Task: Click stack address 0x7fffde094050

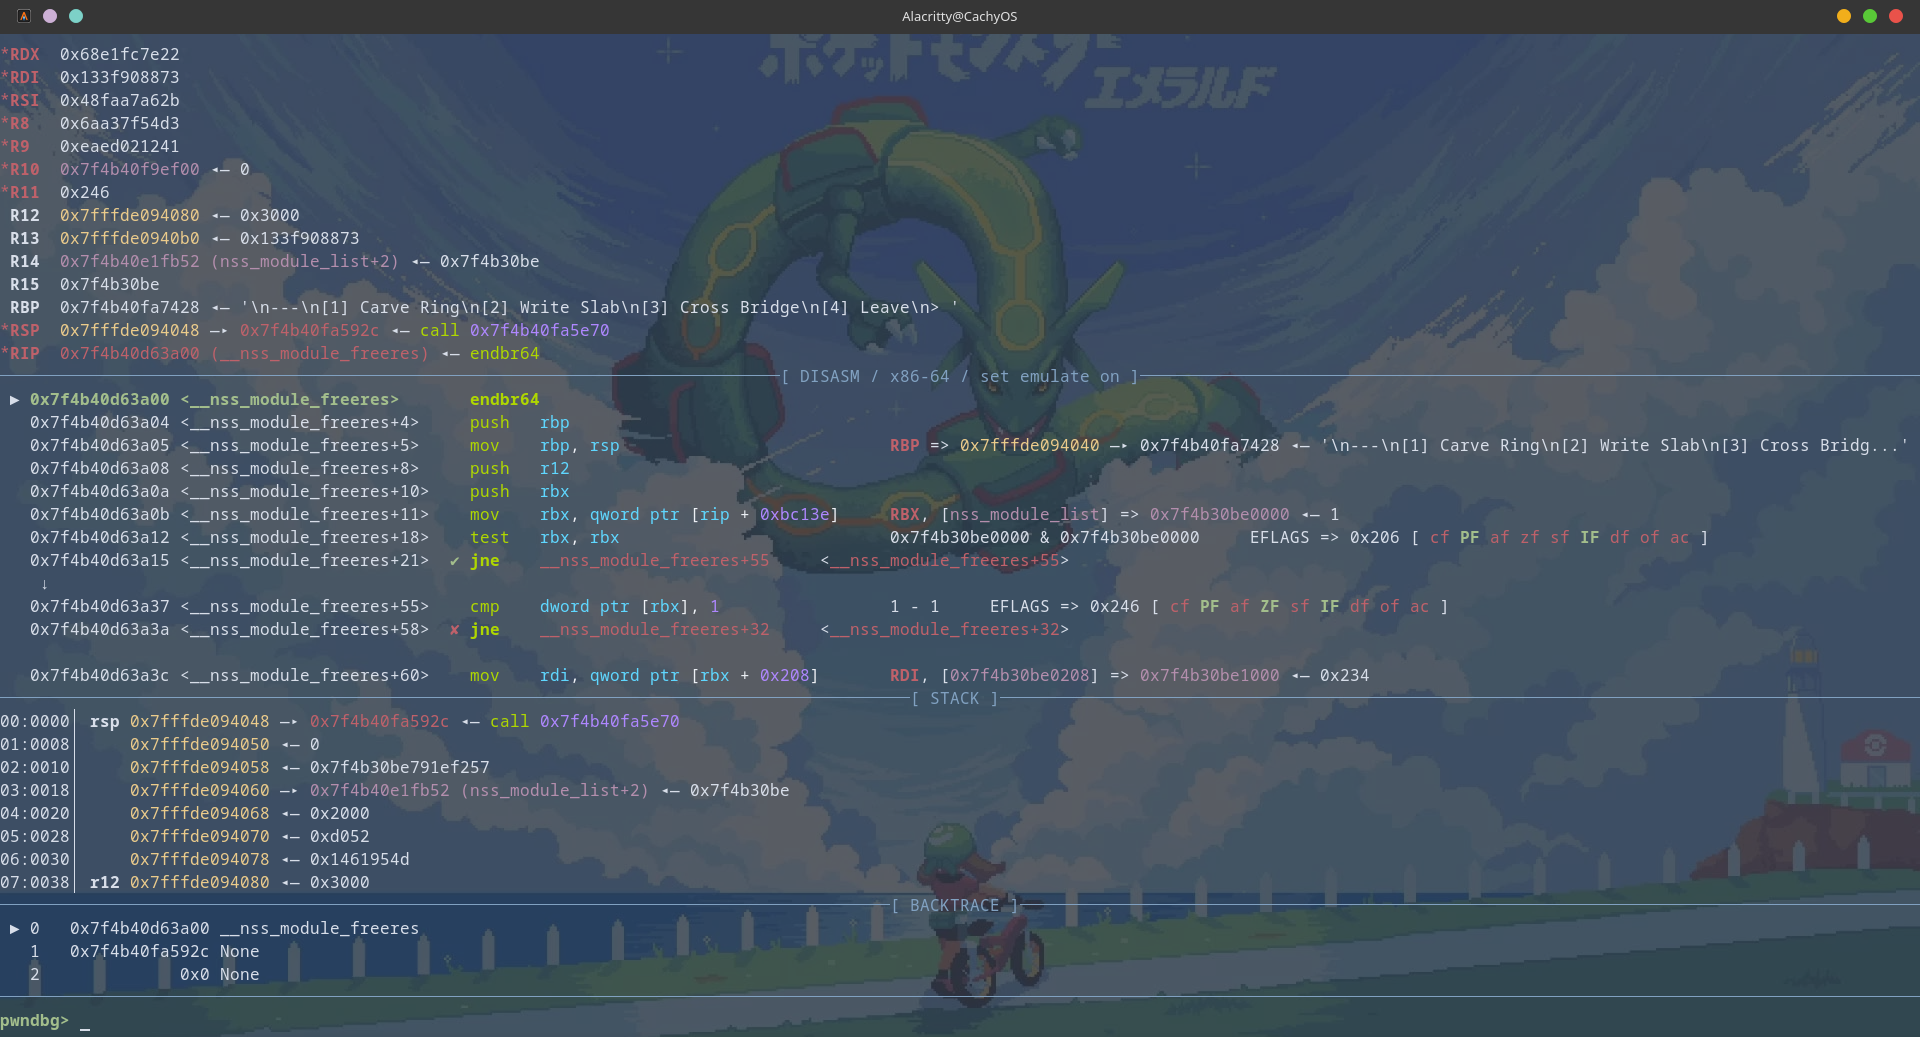Action: pyautogui.click(x=200, y=744)
